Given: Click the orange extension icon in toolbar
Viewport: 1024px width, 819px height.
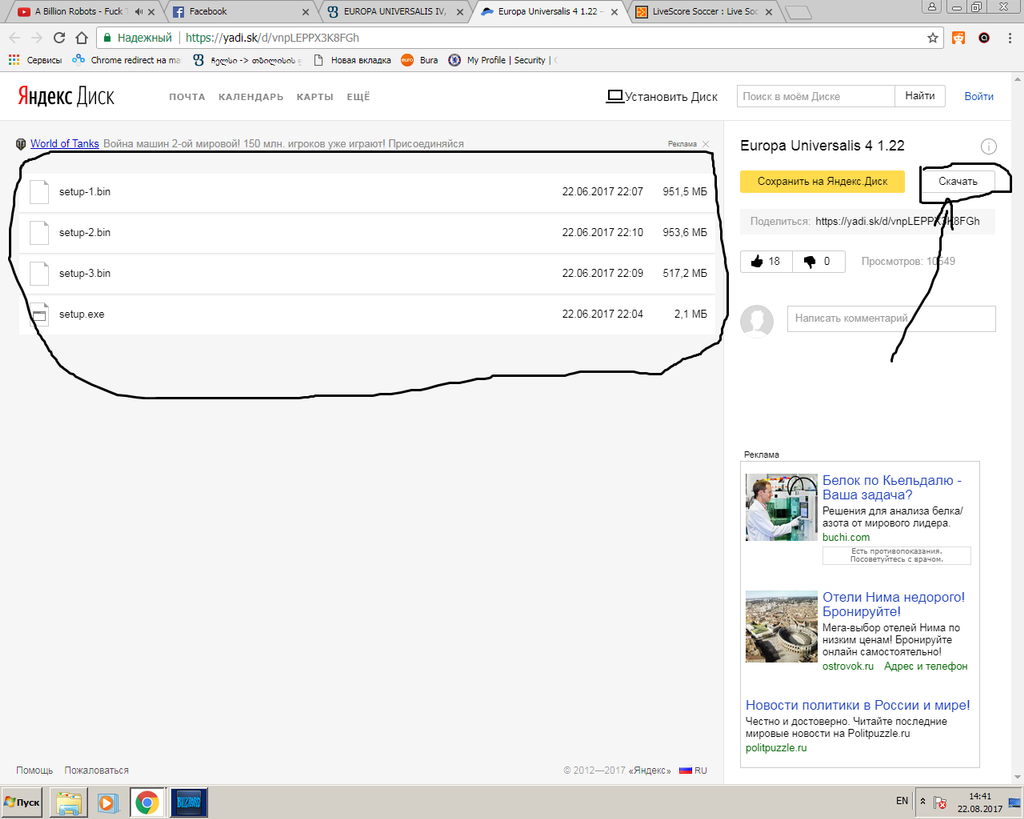Looking at the screenshot, I should click(x=959, y=38).
